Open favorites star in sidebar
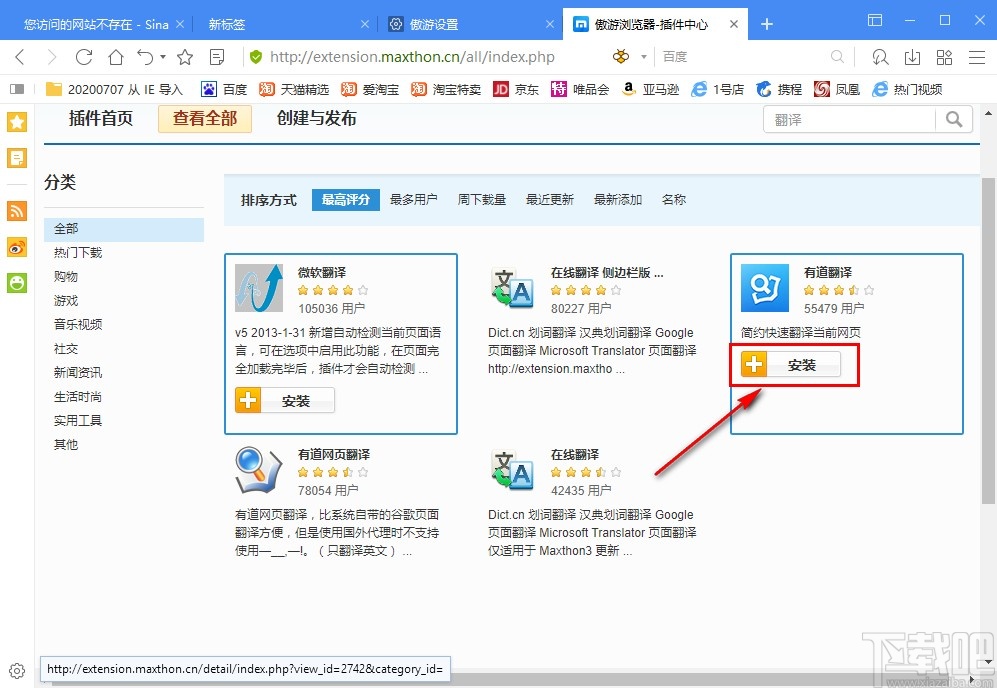 [x=17, y=121]
